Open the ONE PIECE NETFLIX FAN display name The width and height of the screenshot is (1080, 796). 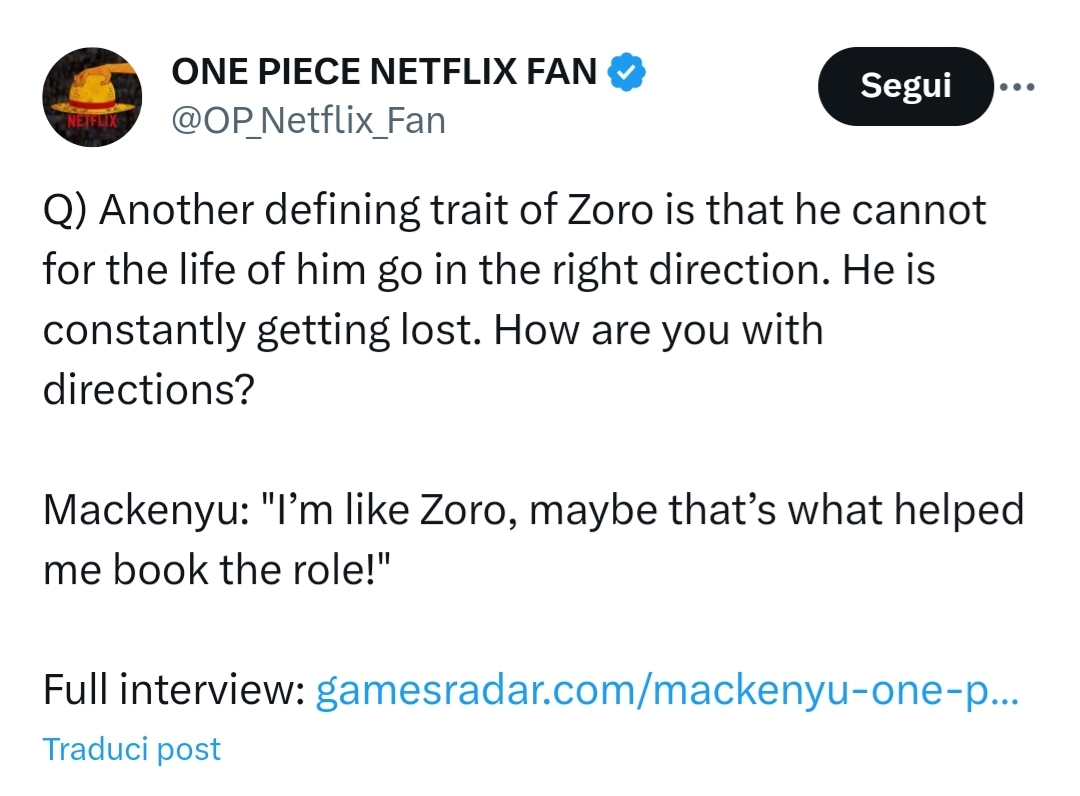[384, 72]
